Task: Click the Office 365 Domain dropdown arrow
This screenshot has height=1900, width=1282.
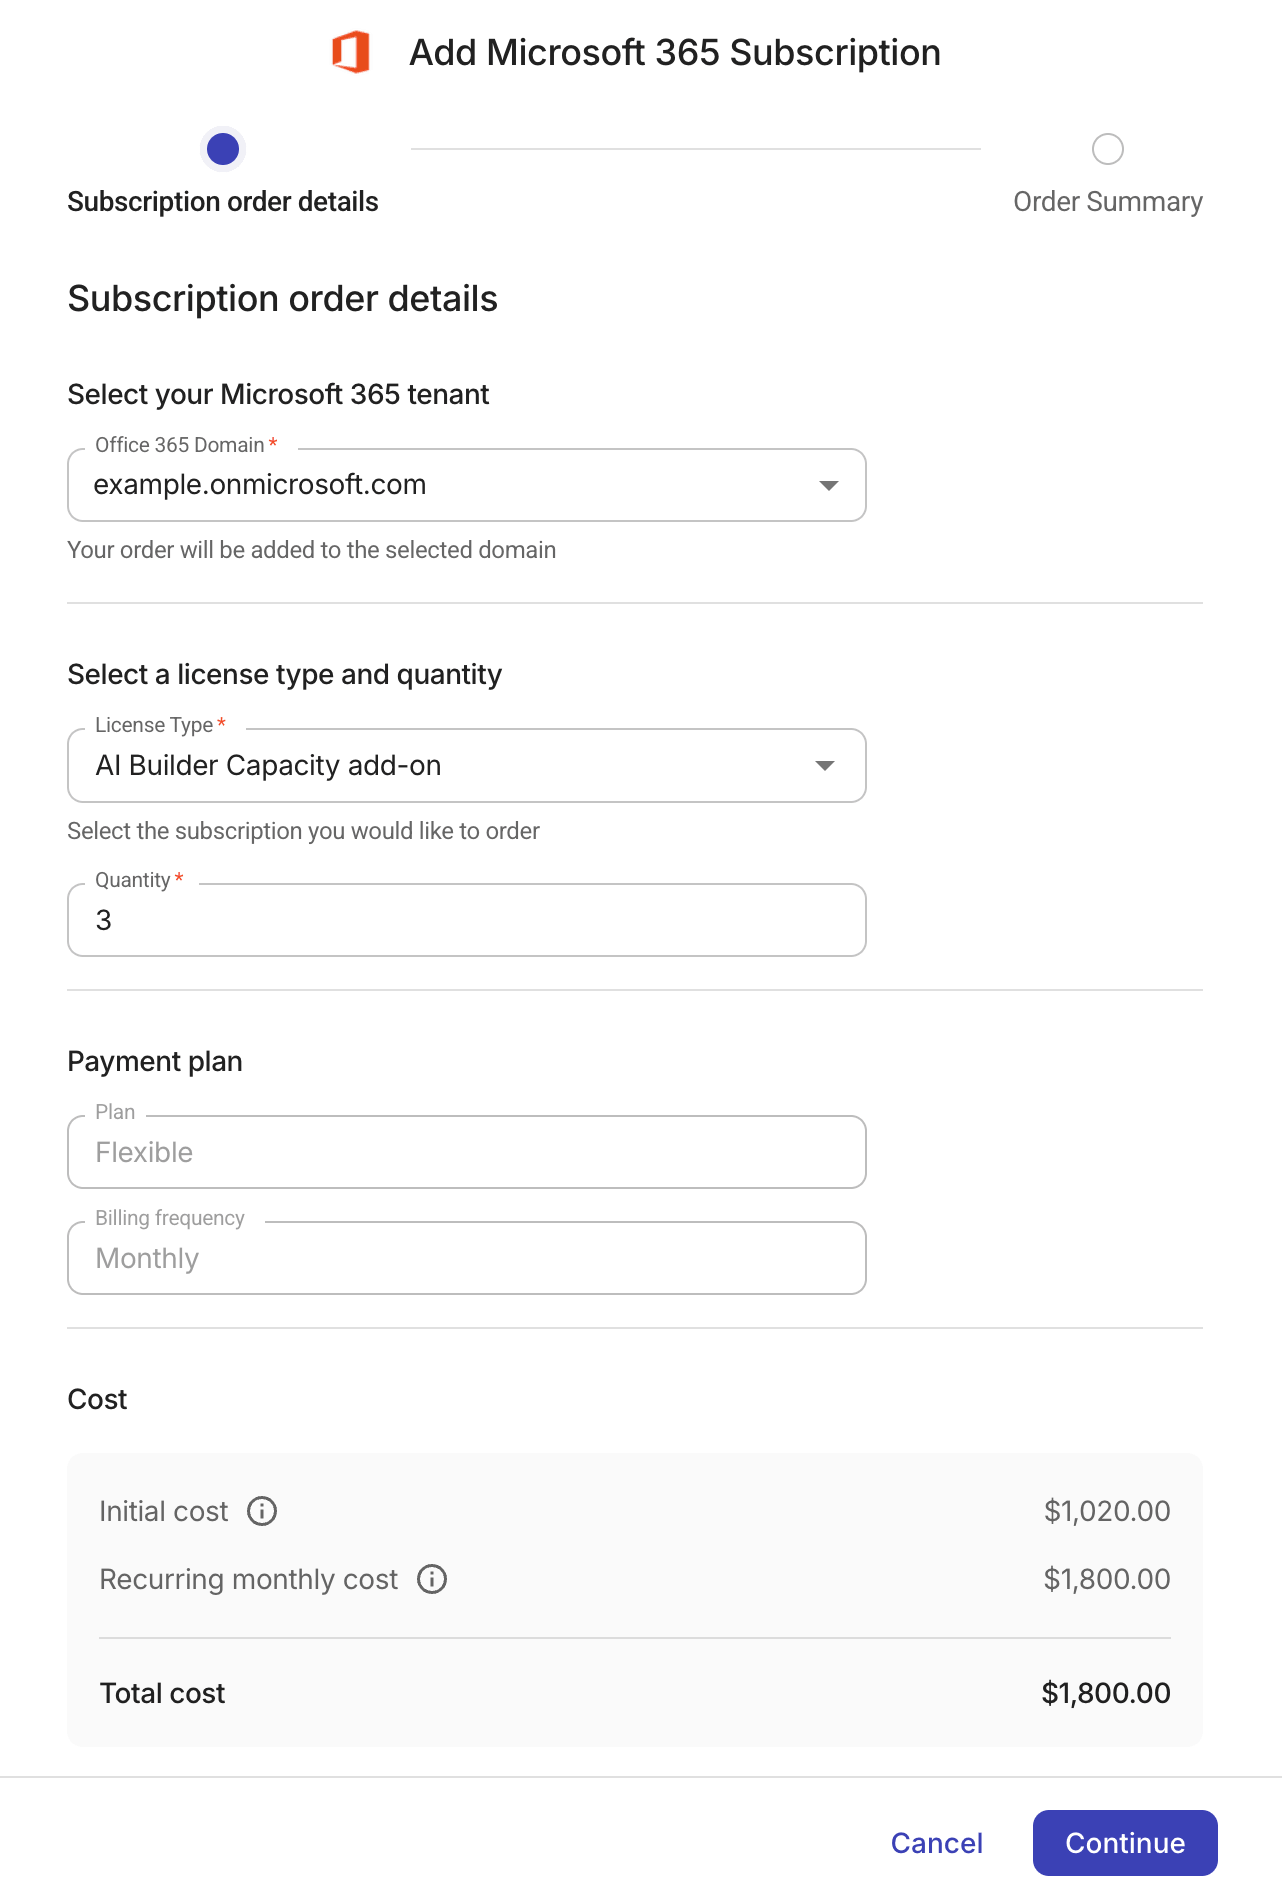Action: (x=828, y=485)
